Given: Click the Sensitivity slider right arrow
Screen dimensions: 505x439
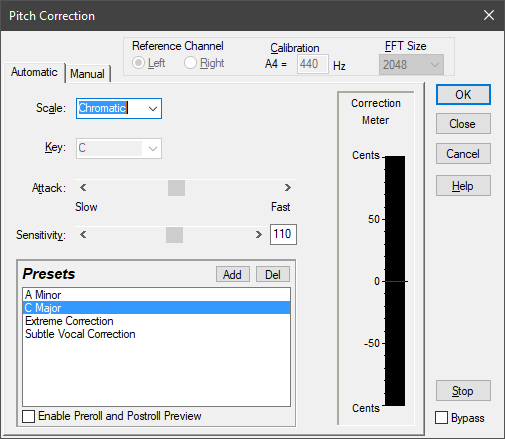Looking at the screenshot, I should coord(259,235).
